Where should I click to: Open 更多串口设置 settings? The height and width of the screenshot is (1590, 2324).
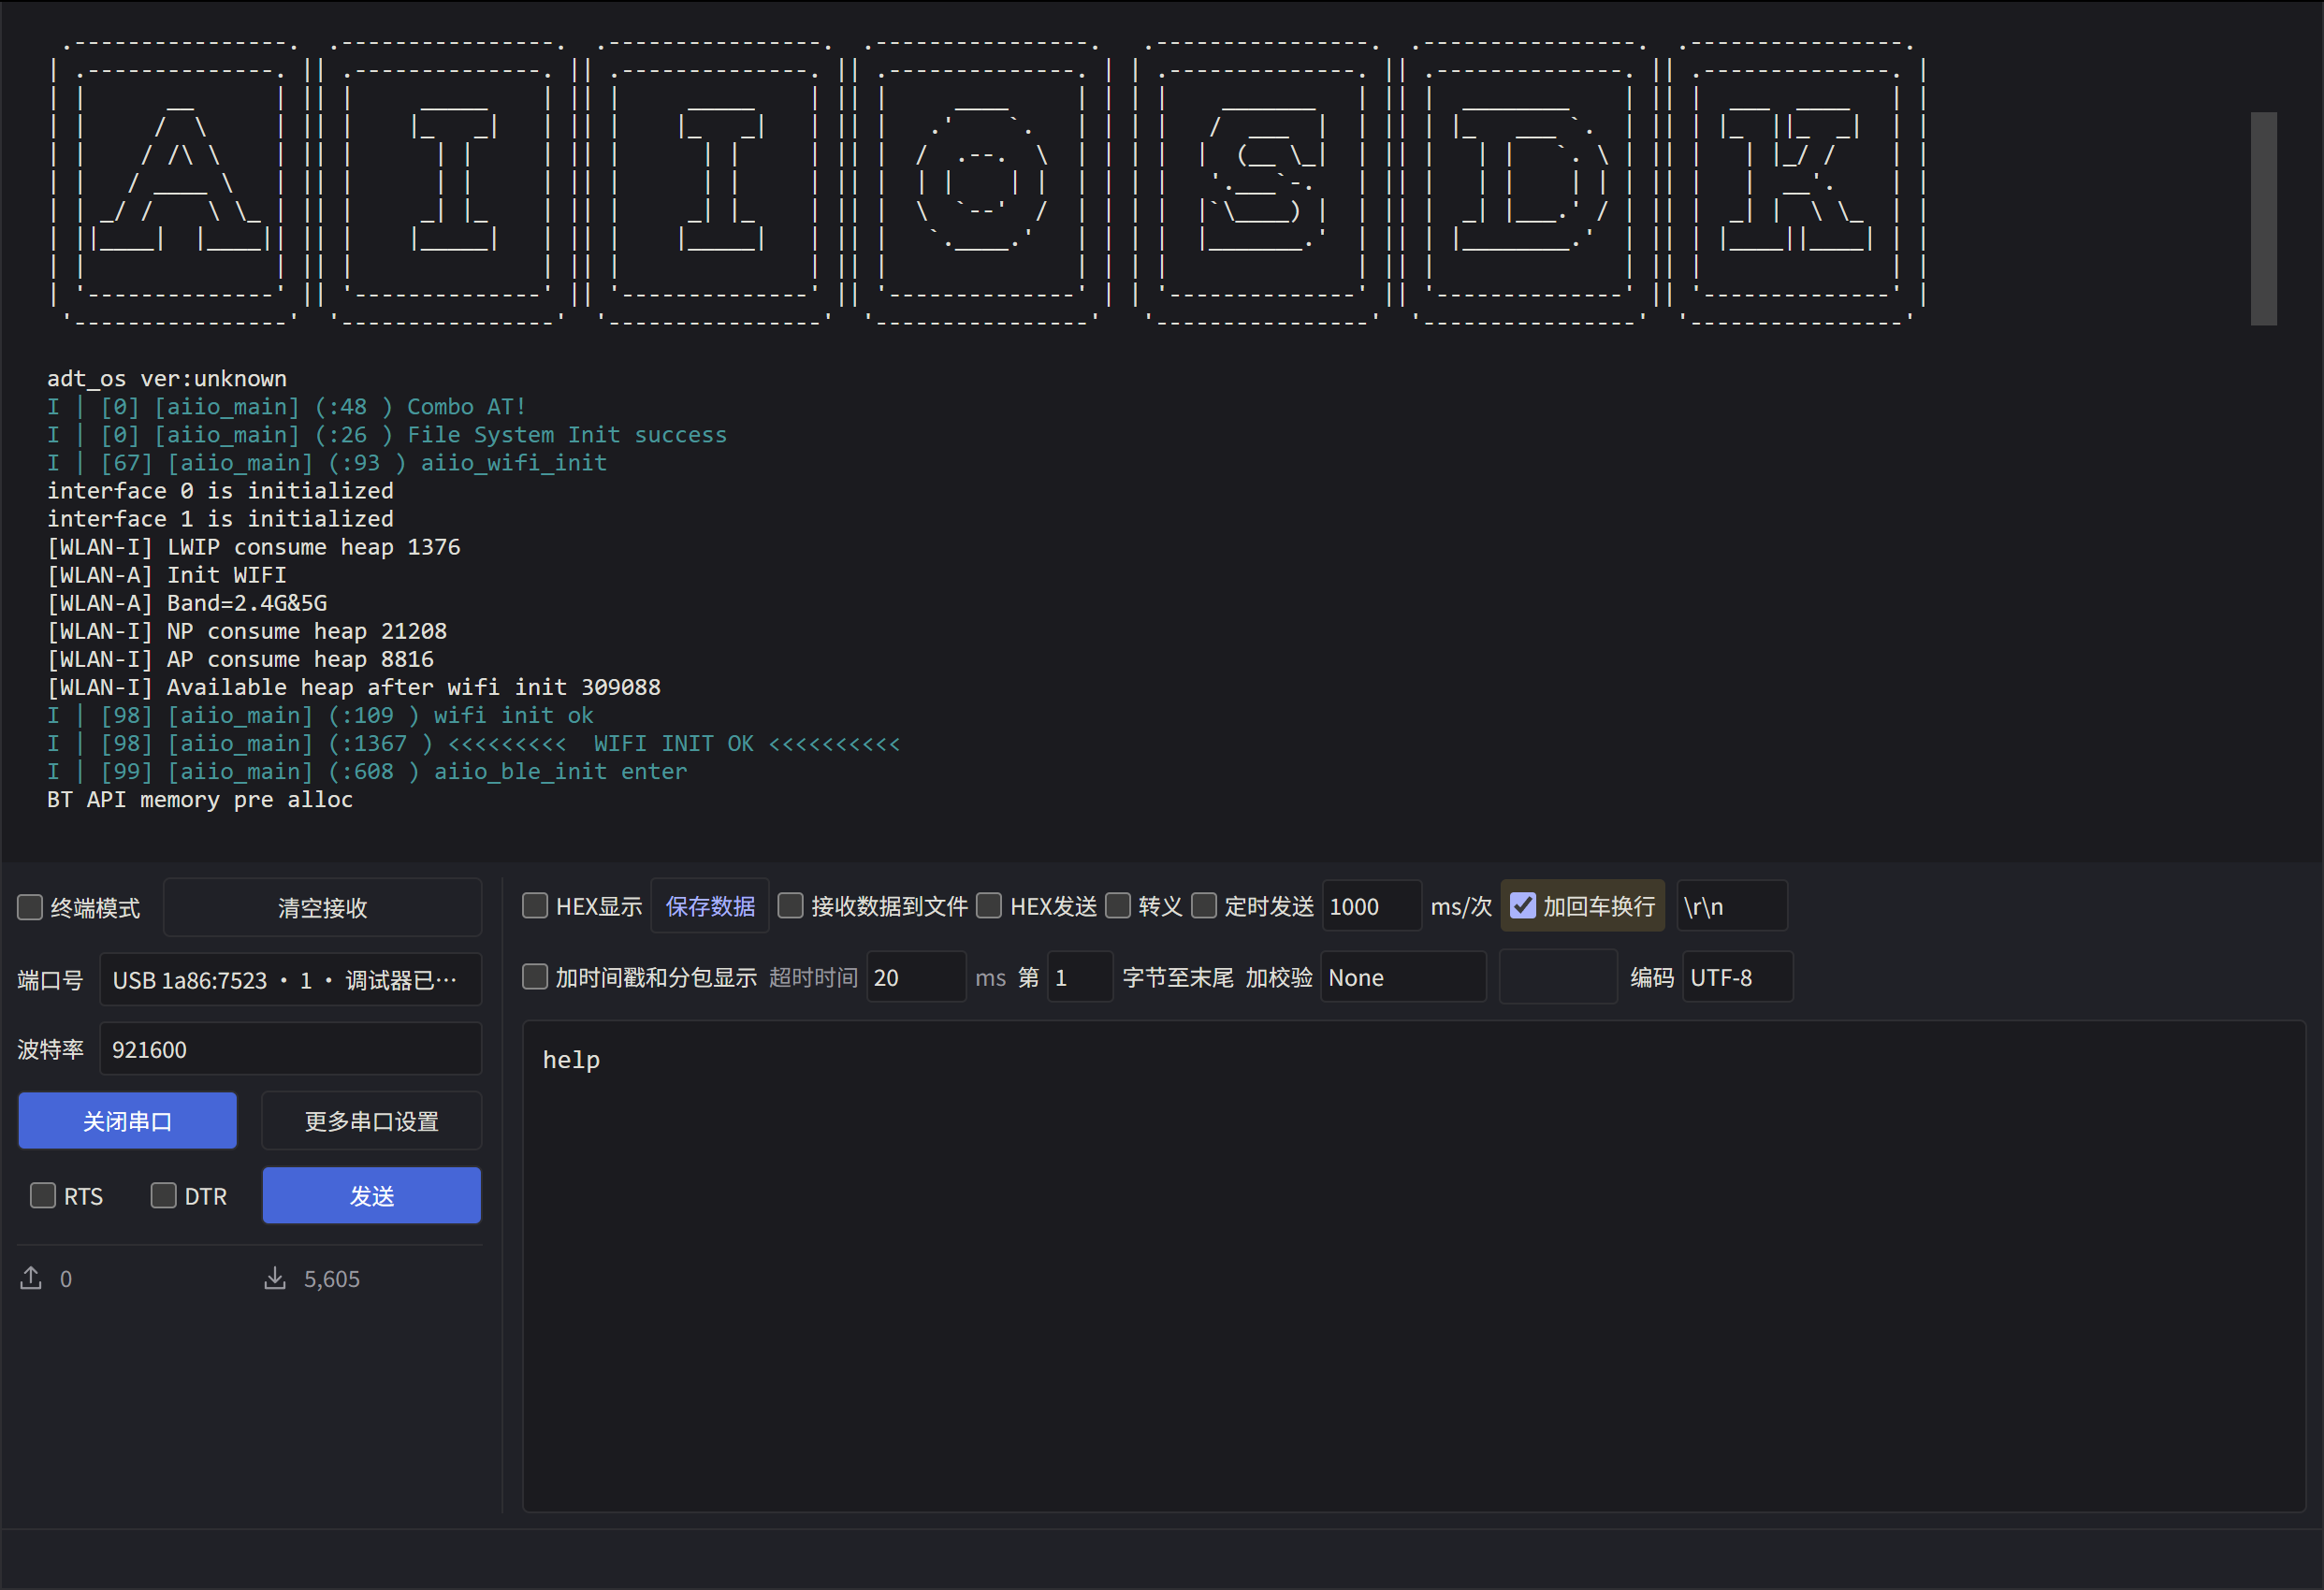(371, 1121)
